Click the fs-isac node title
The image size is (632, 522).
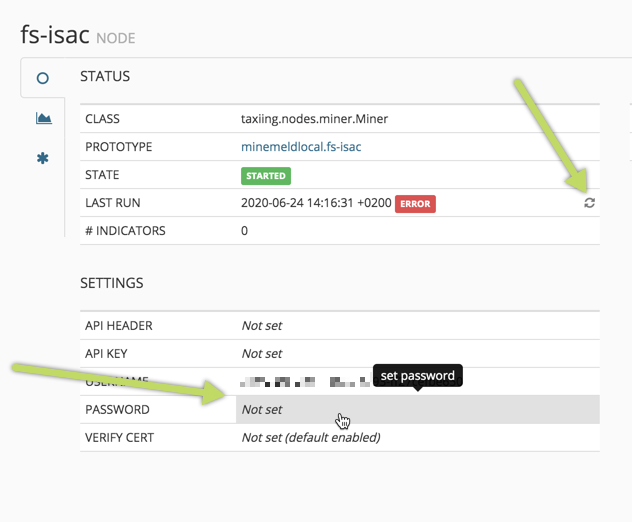(x=55, y=34)
